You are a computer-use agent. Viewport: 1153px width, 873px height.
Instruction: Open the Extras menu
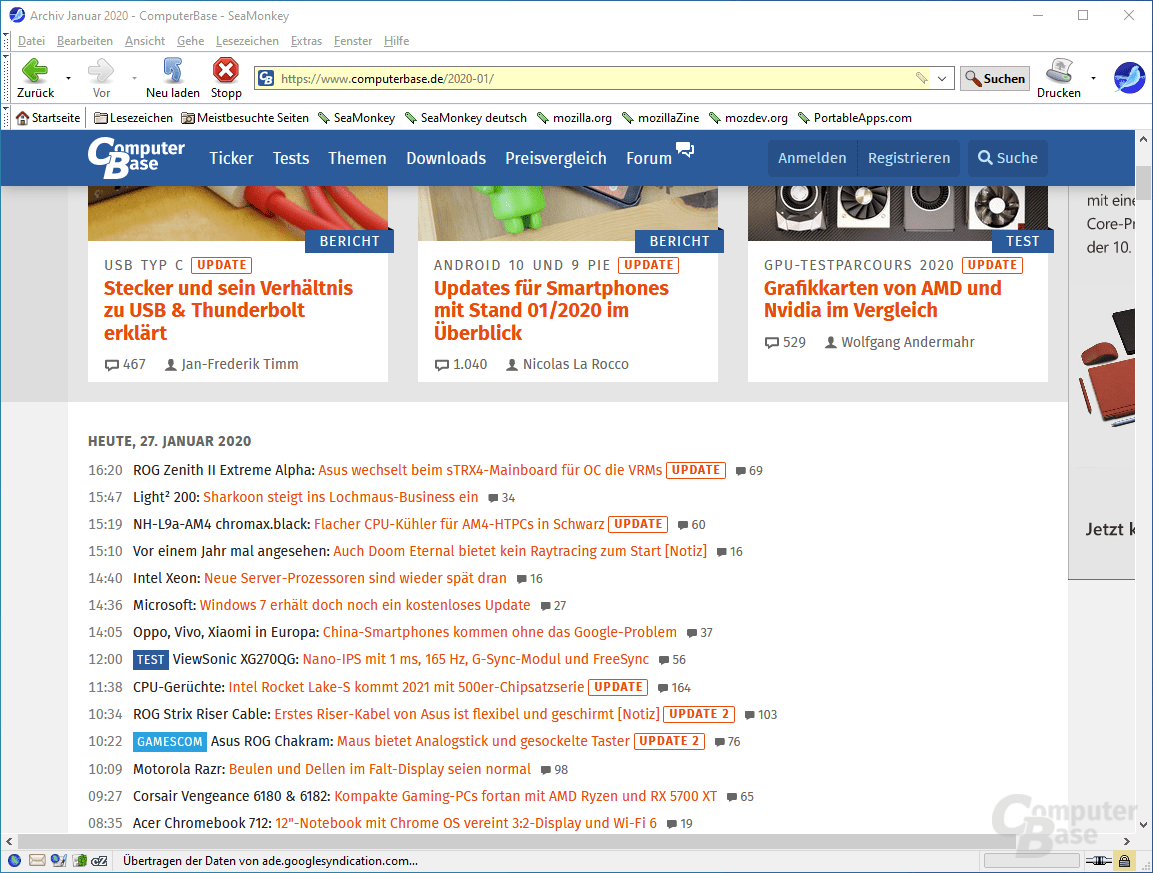tap(306, 40)
